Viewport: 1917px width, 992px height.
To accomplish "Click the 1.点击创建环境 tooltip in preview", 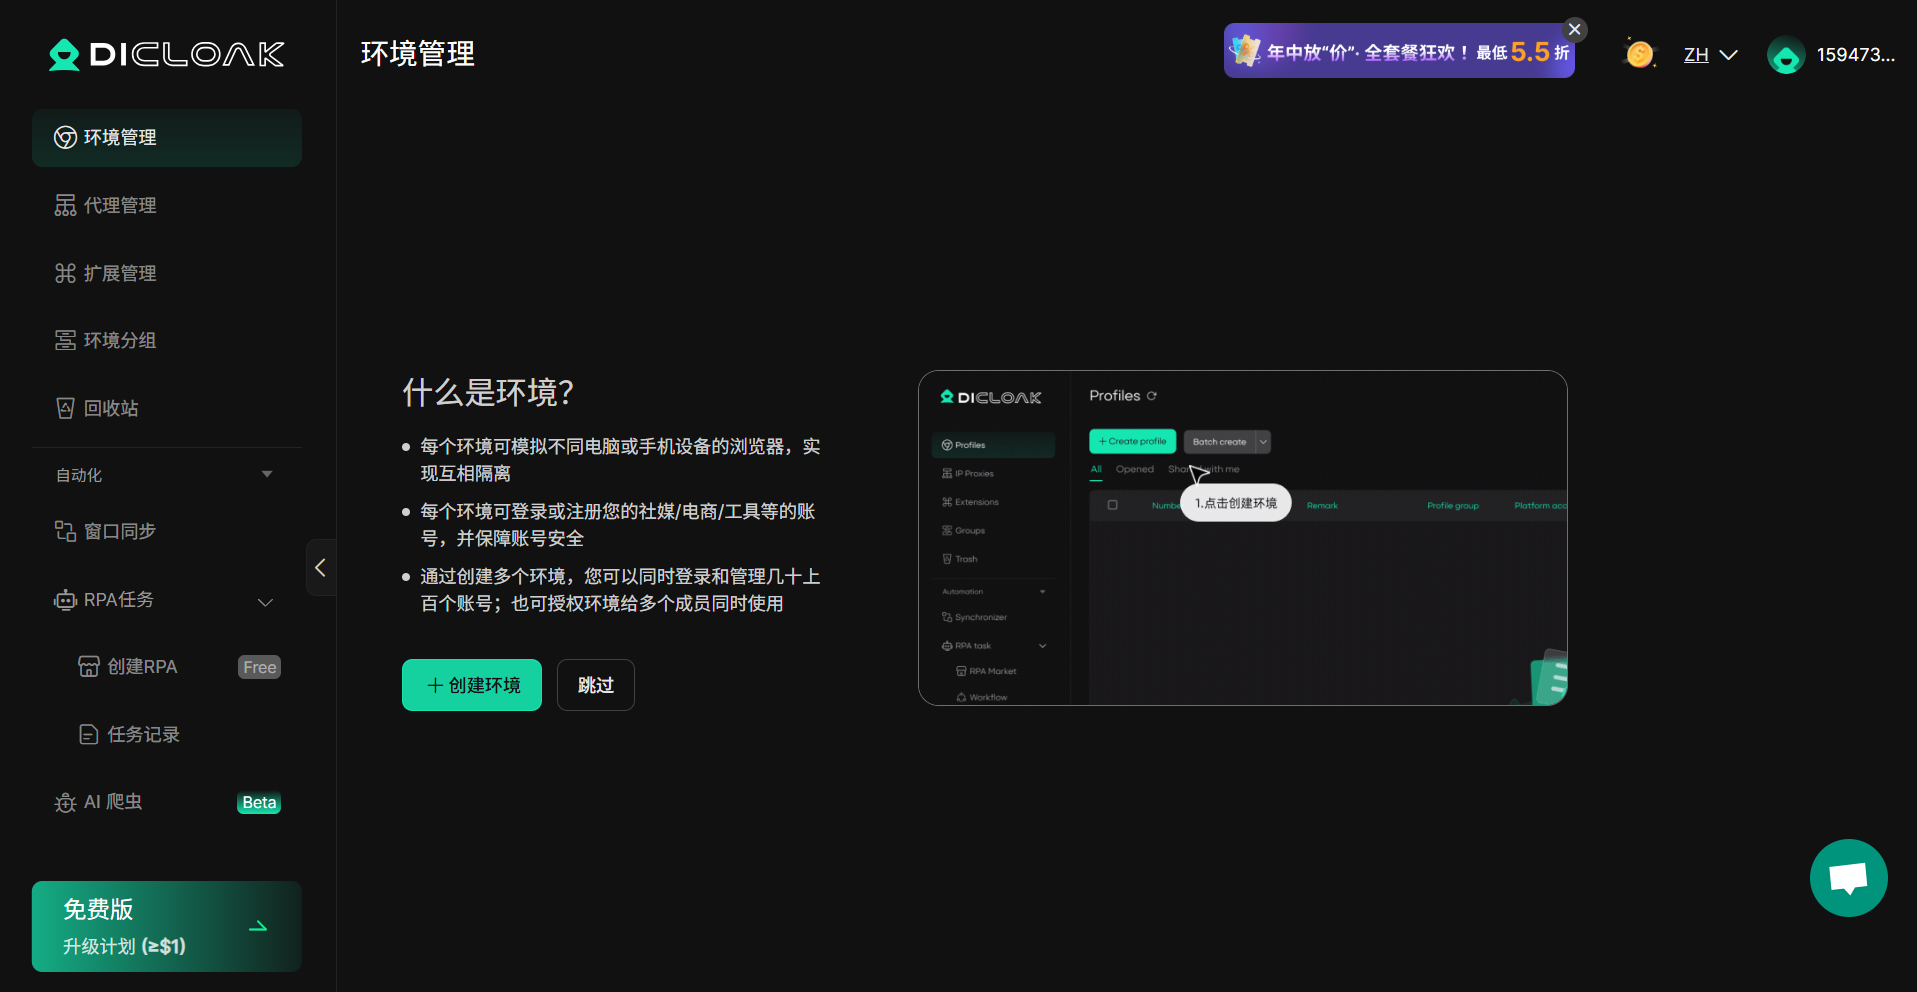I will pyautogui.click(x=1236, y=503).
